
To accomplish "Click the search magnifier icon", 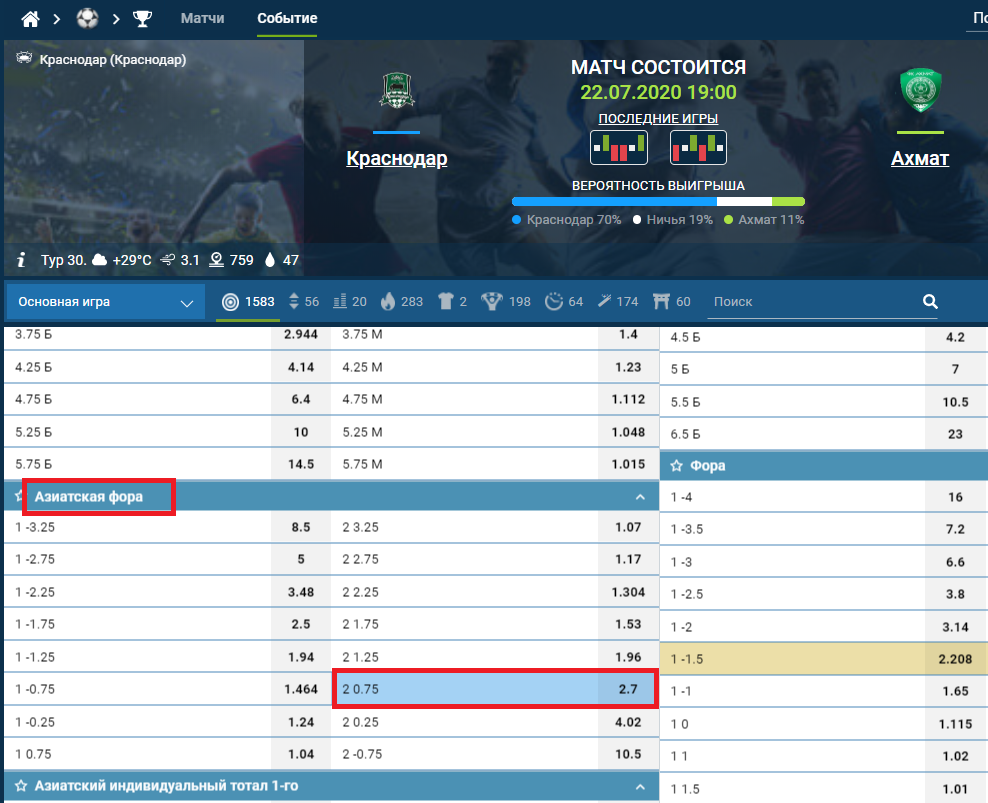I will point(930,301).
